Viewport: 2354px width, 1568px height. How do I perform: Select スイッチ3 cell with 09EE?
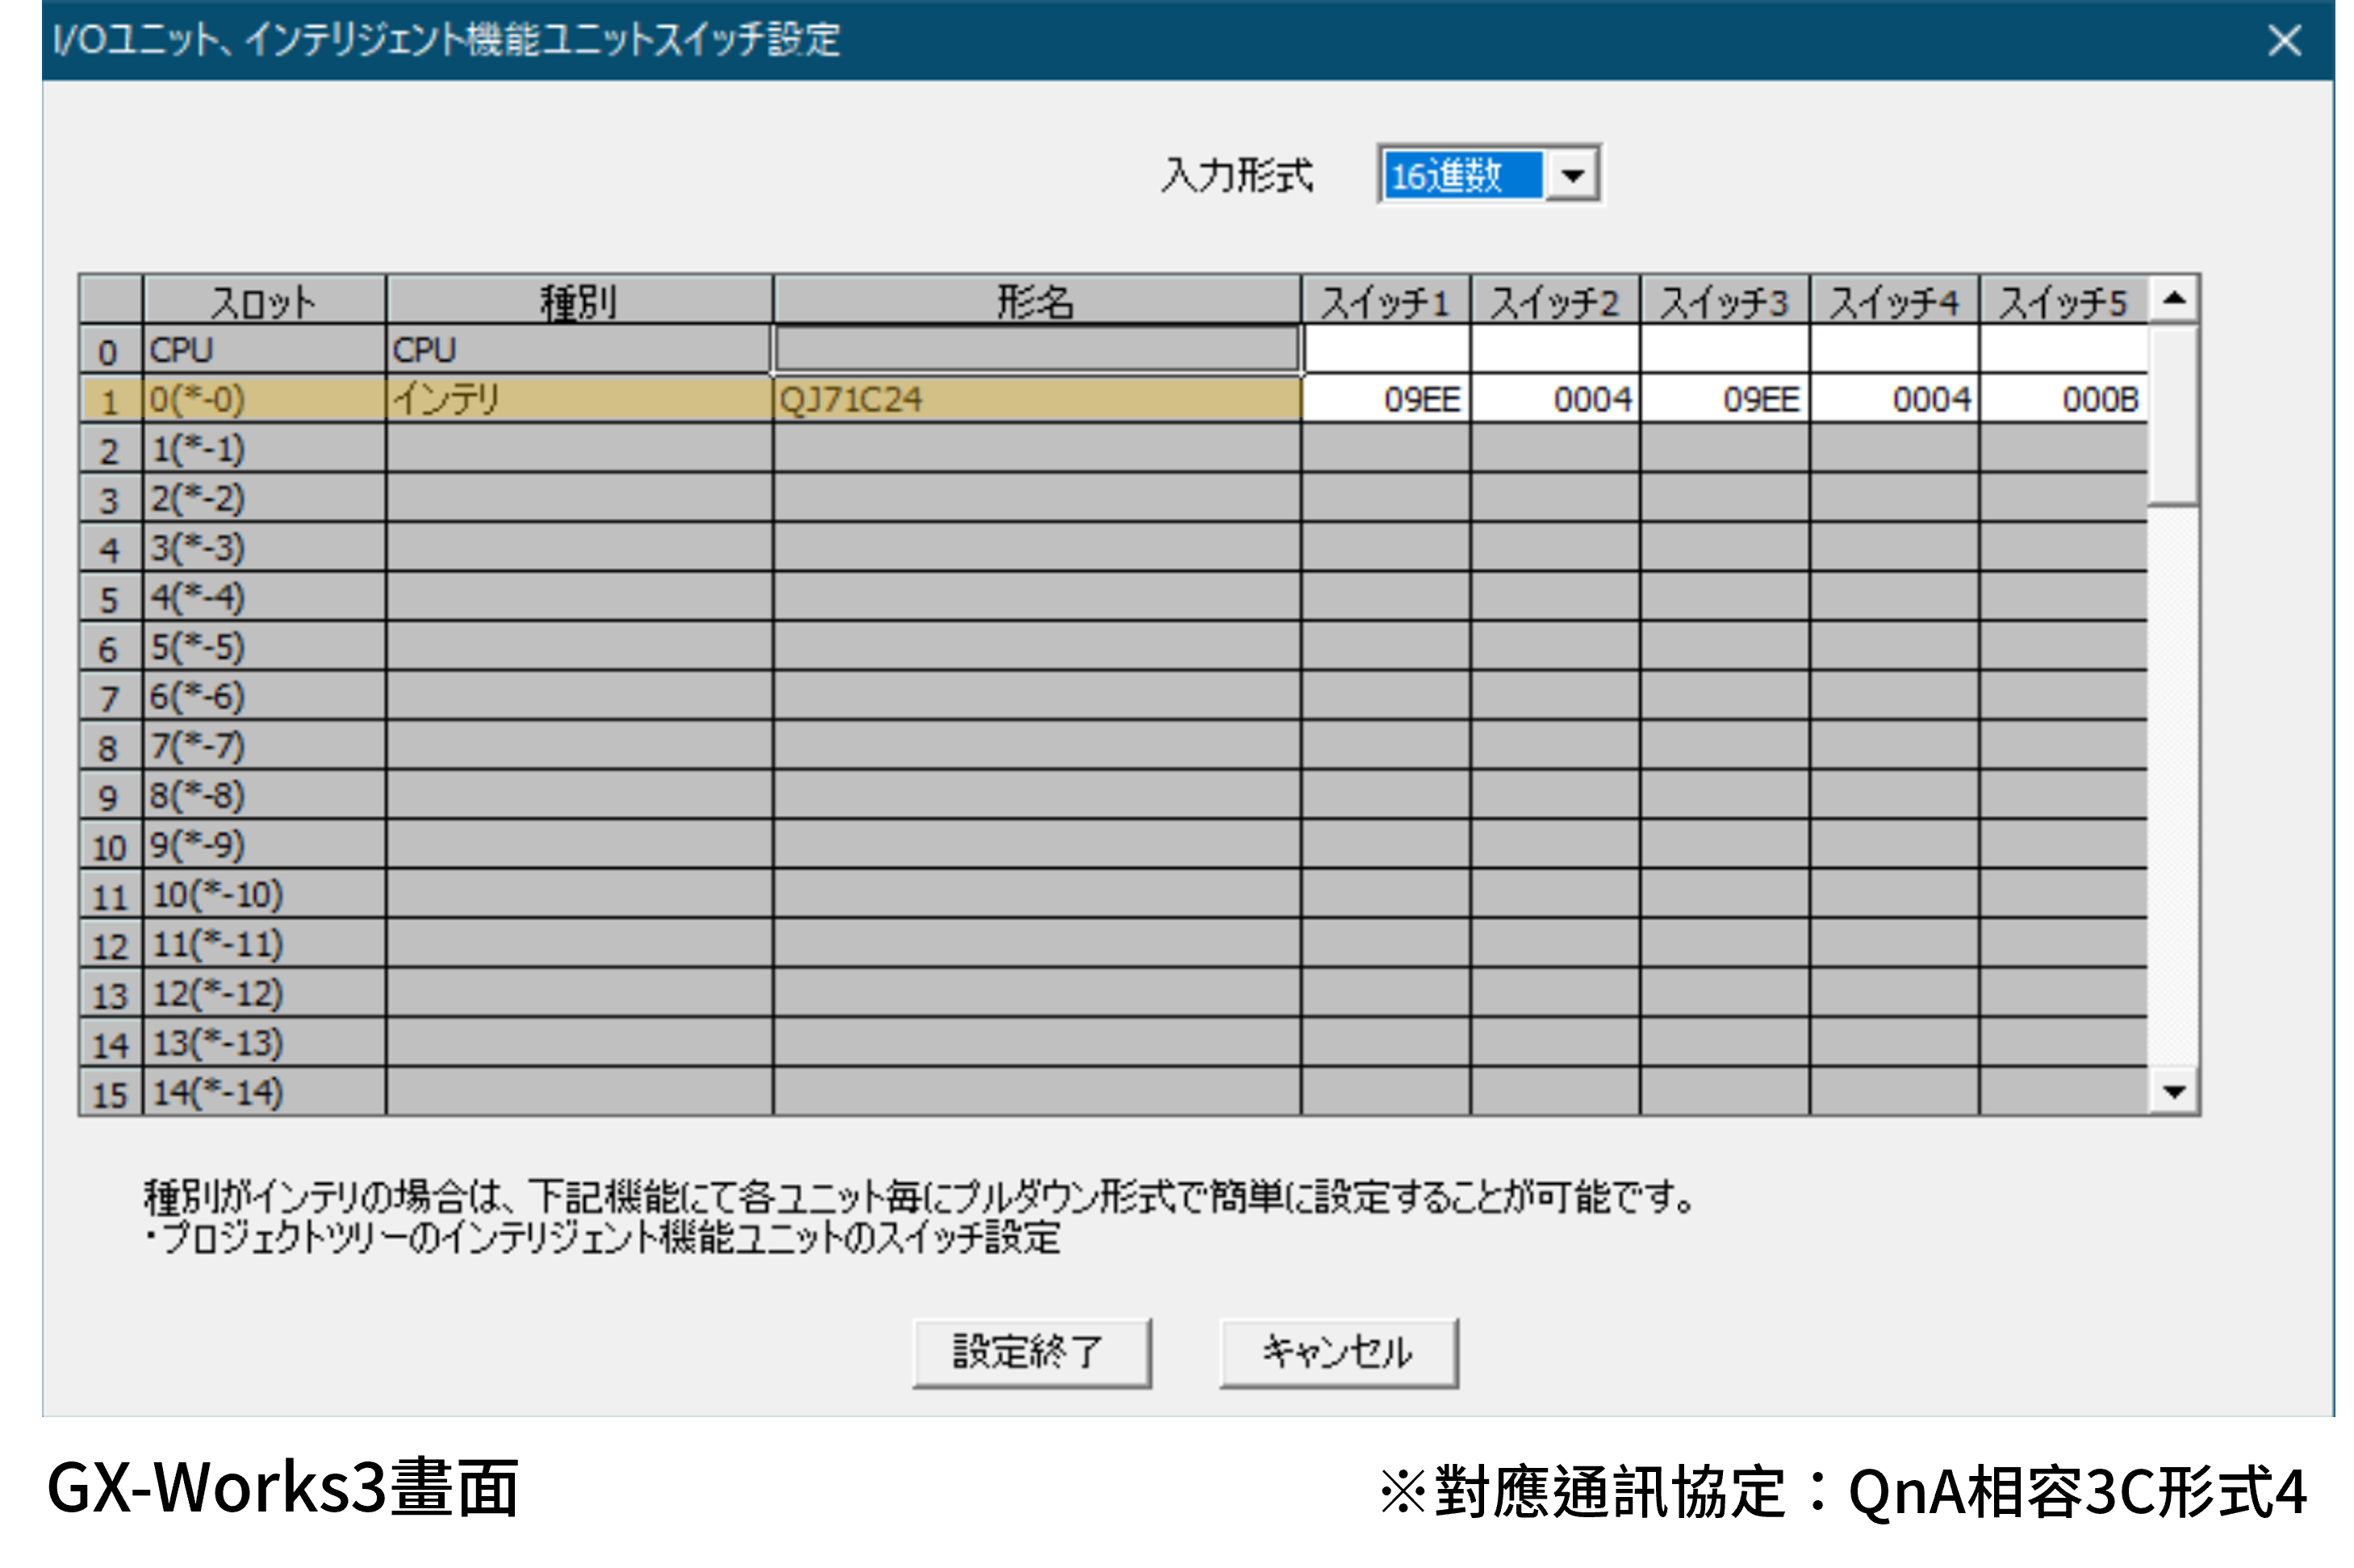coord(1724,400)
